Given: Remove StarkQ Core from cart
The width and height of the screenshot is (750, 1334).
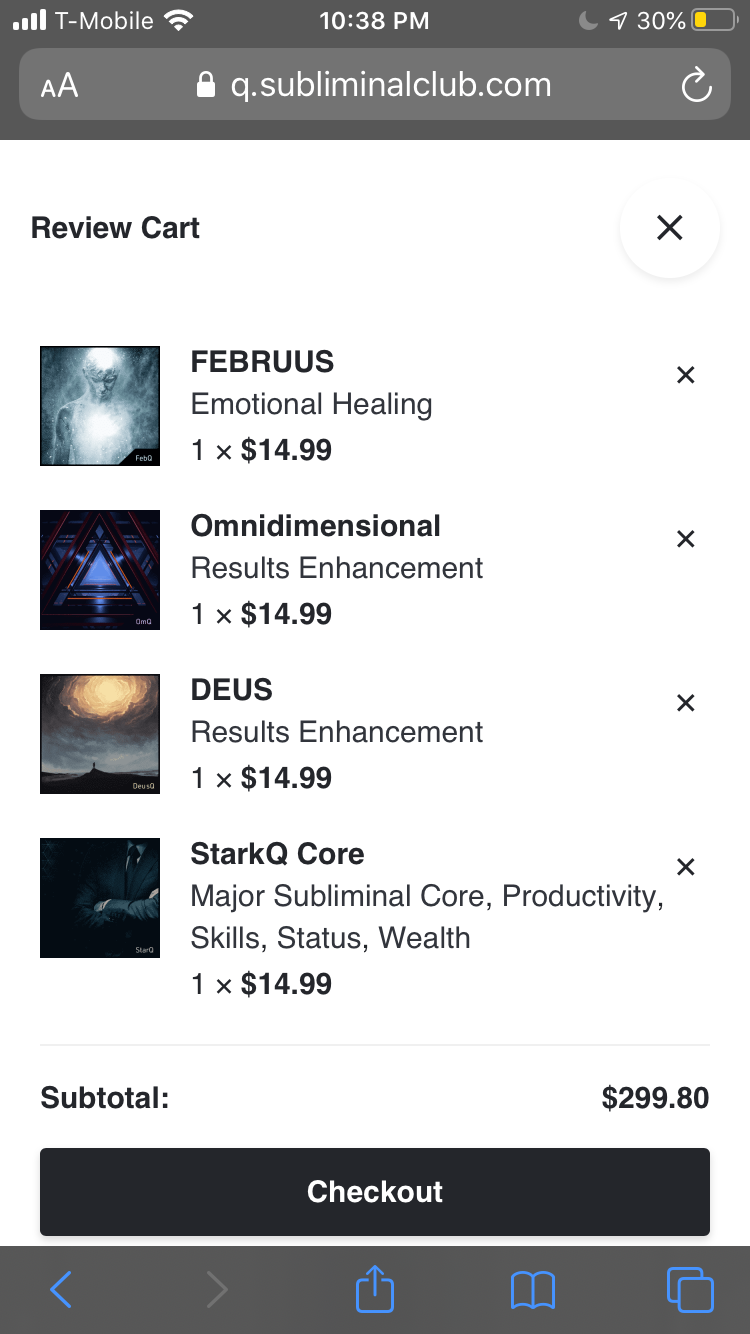Looking at the screenshot, I should point(685,867).
